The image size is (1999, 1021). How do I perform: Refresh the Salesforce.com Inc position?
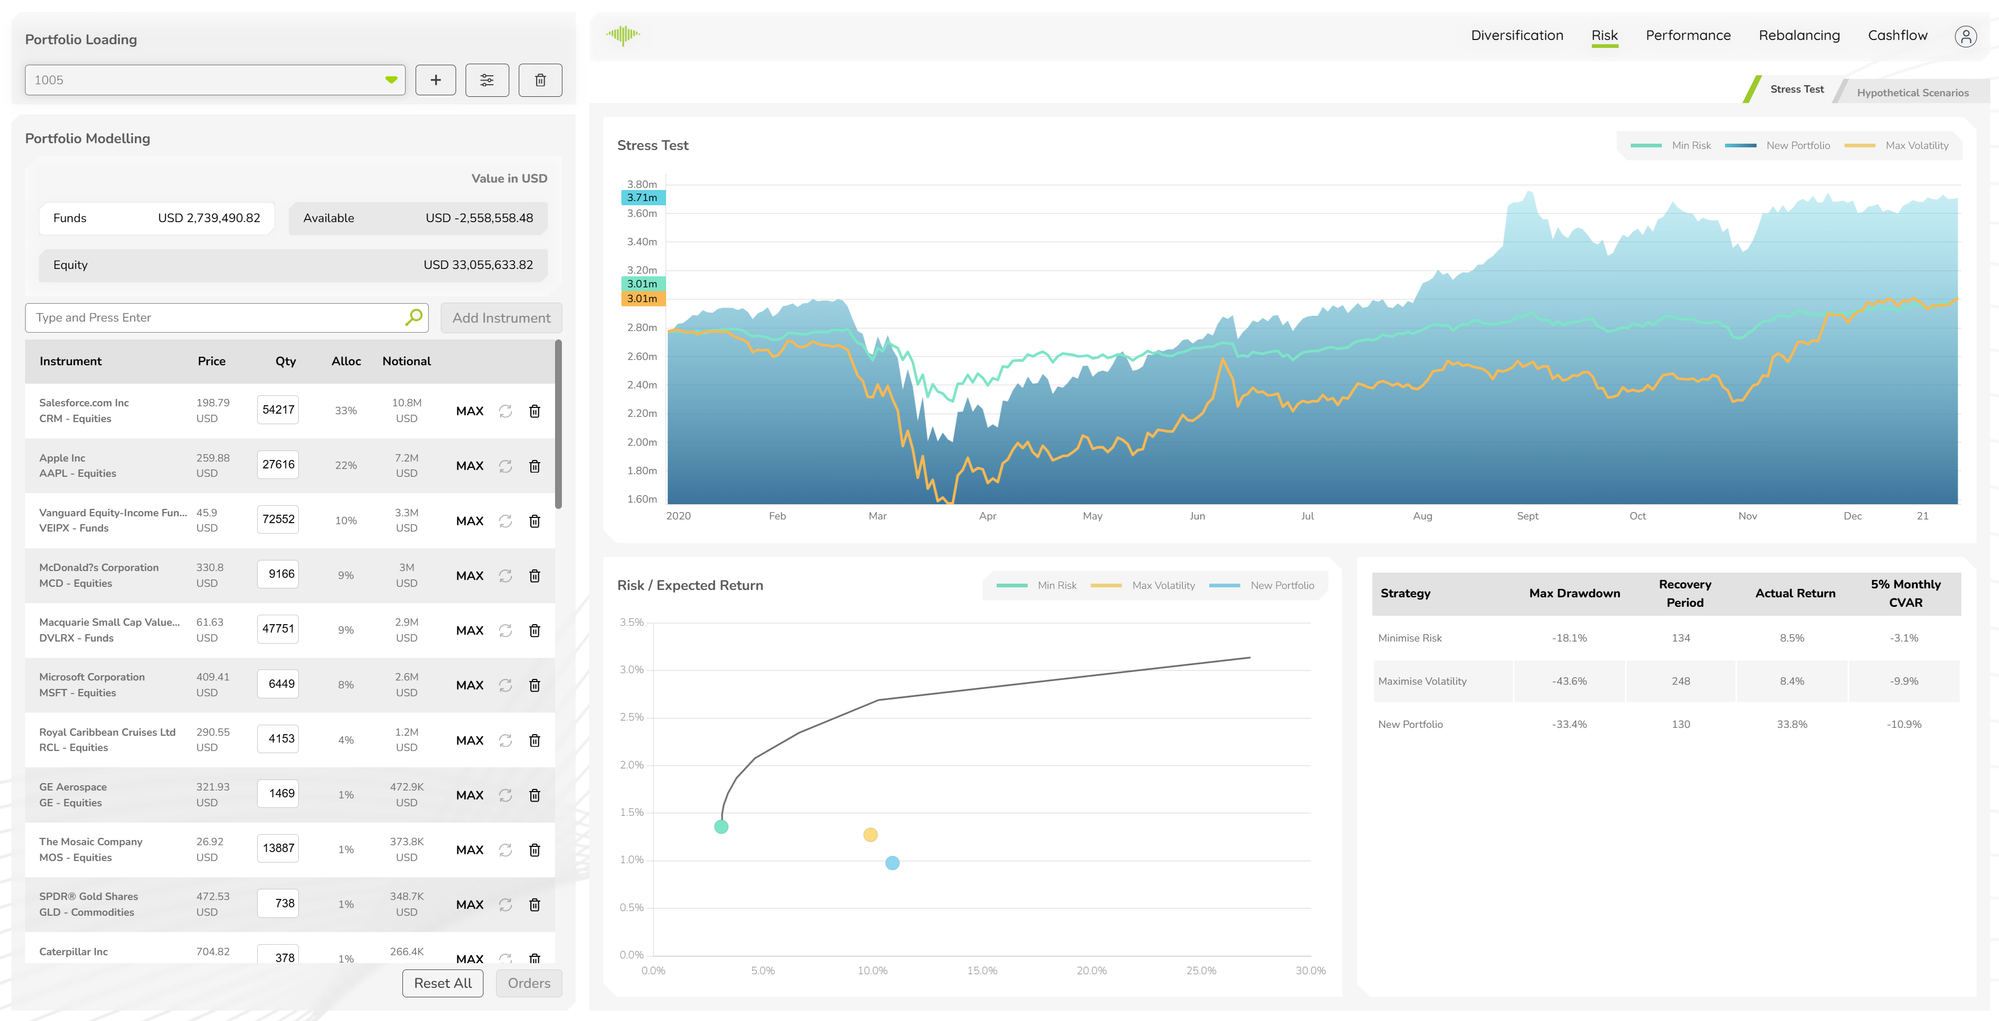[x=504, y=410]
